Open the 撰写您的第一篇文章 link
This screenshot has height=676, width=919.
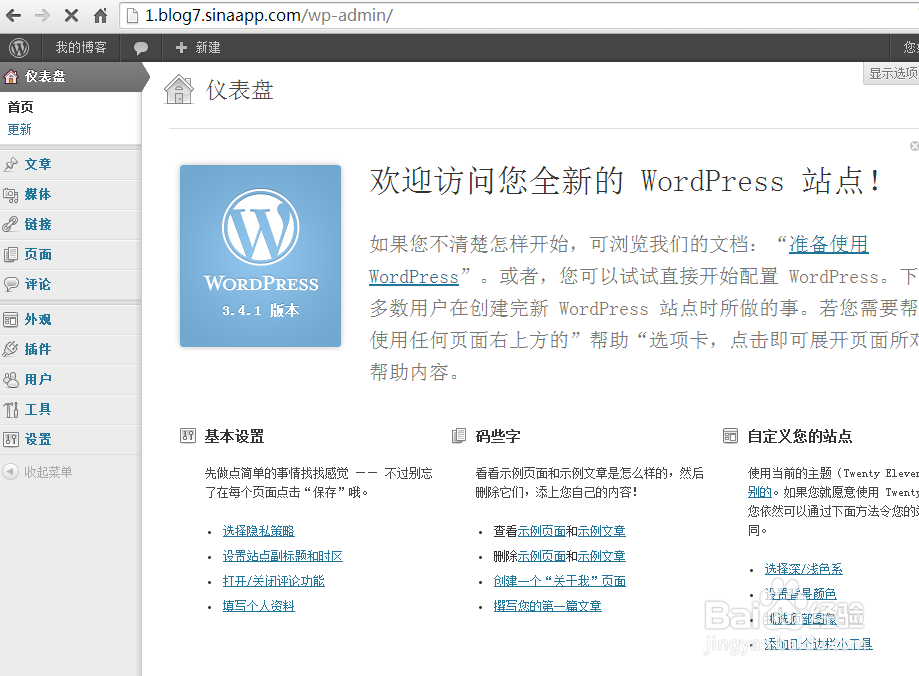pos(547,606)
